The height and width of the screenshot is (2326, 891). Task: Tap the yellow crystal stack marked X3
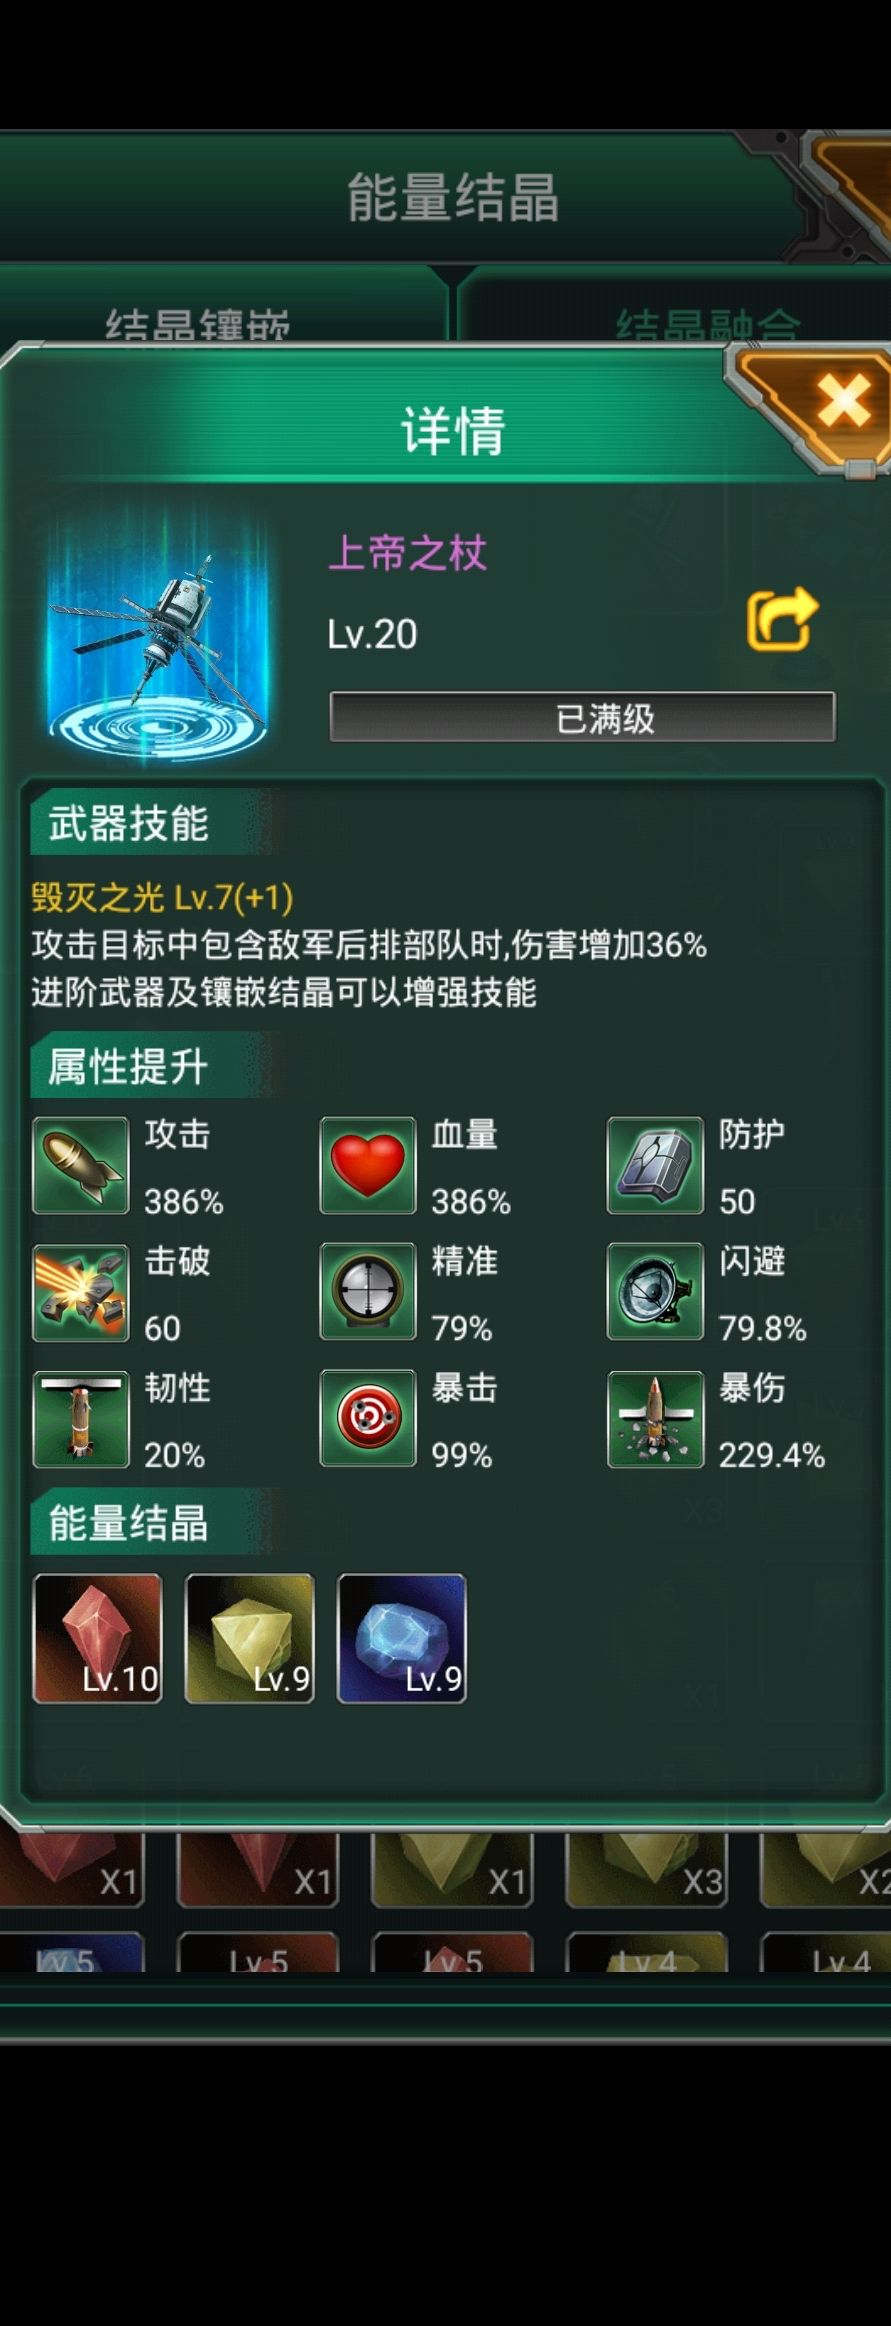(646, 1868)
